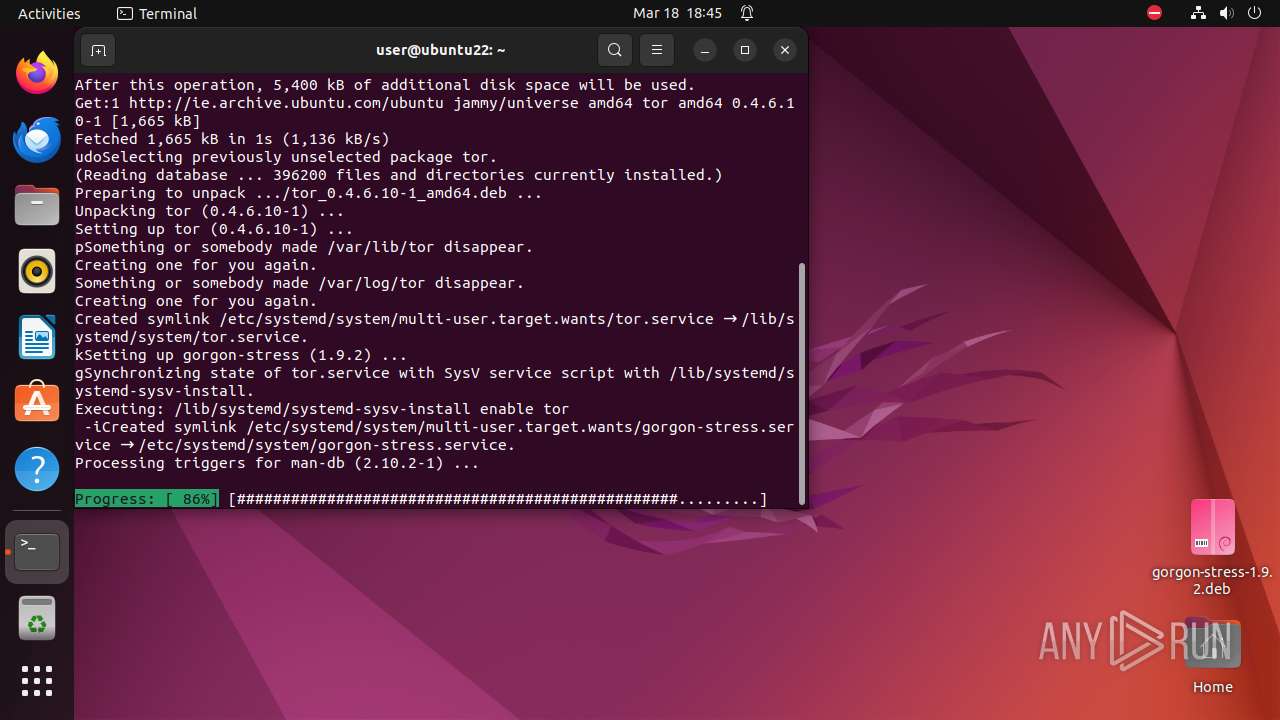The image size is (1280, 720).
Task: Open a new terminal tab
Action: click(98, 50)
